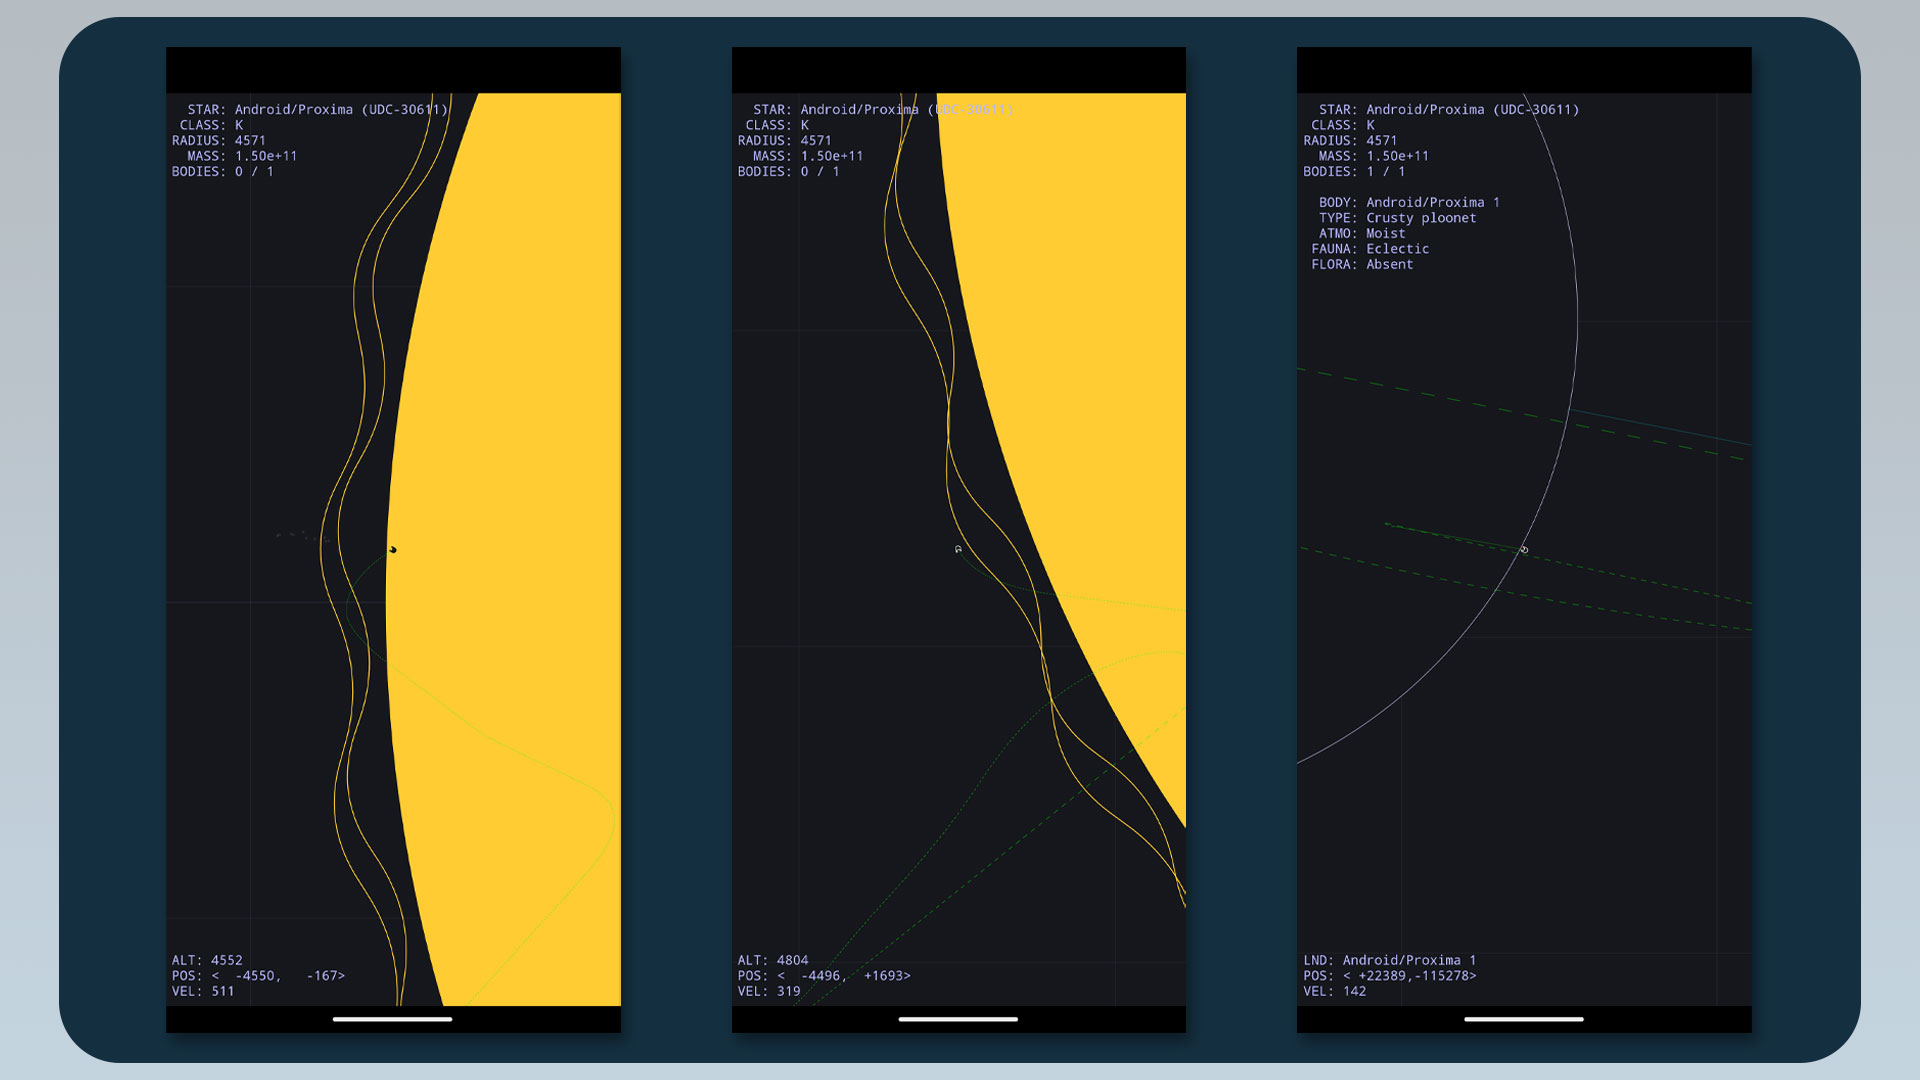
Task: Select 'ALT: 4804' readout
Action: click(773, 960)
